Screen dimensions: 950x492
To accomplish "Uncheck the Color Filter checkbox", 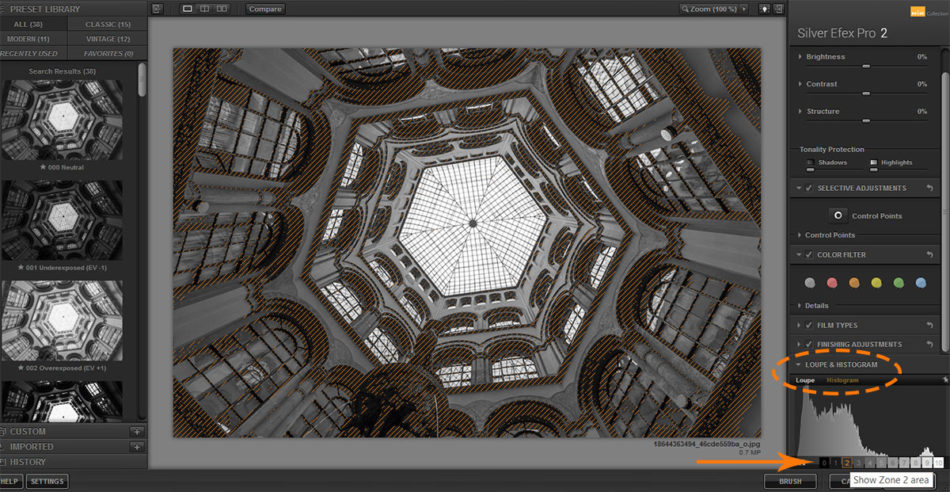I will 808,255.
